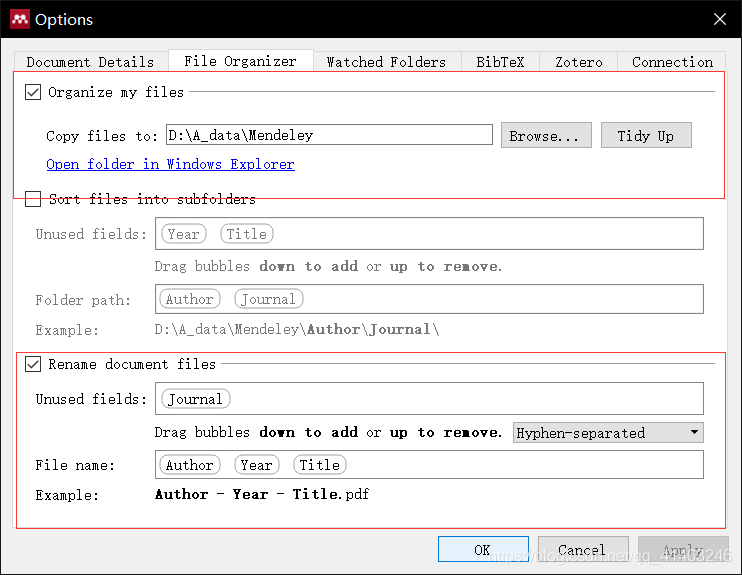Screen dimensions: 742x575
Task: Select the Year bubble in File name
Action: click(x=256, y=465)
